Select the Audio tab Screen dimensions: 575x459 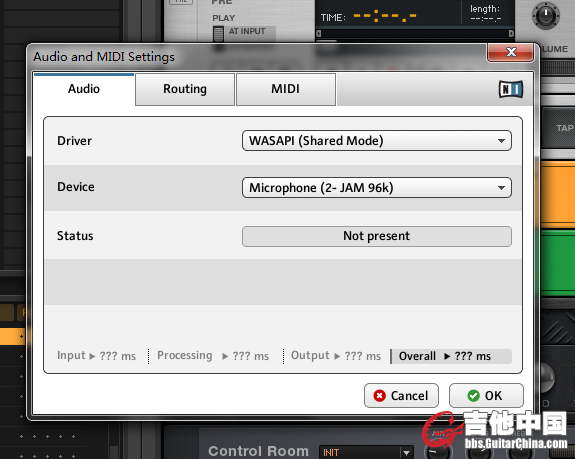[84, 89]
